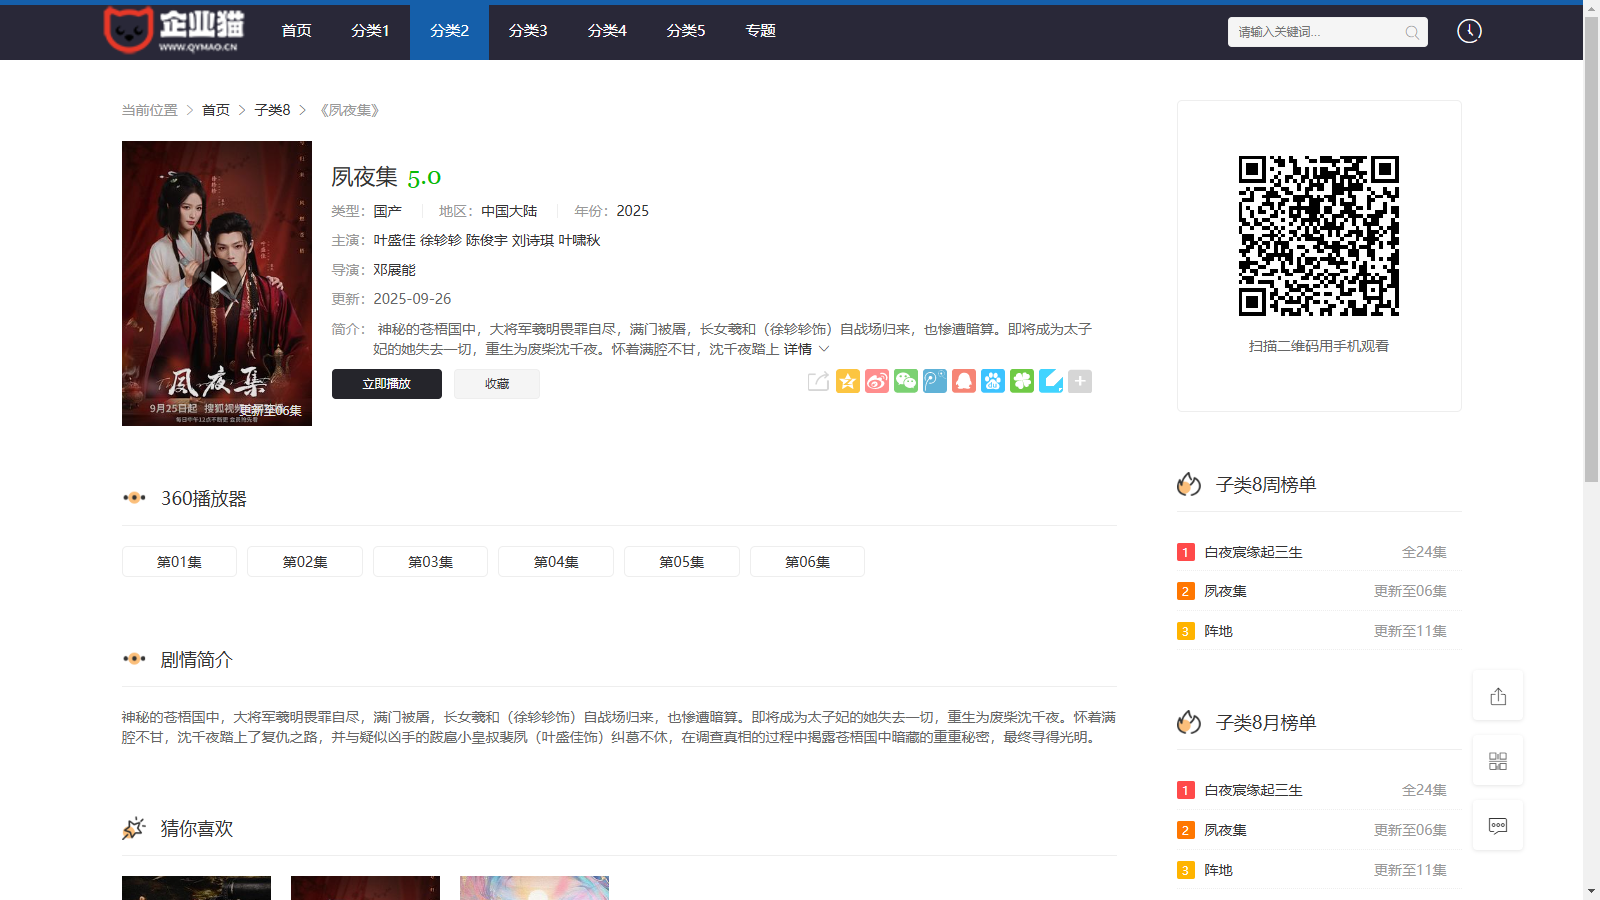Image resolution: width=1600 pixels, height=900 pixels.
Task: Open floating chat message icon
Action: tap(1497, 826)
